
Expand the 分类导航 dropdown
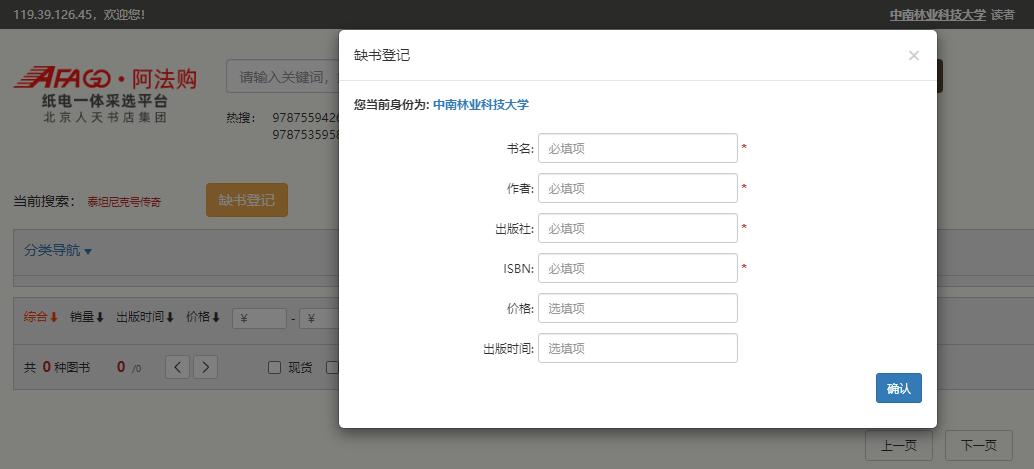pyautogui.click(x=58, y=251)
